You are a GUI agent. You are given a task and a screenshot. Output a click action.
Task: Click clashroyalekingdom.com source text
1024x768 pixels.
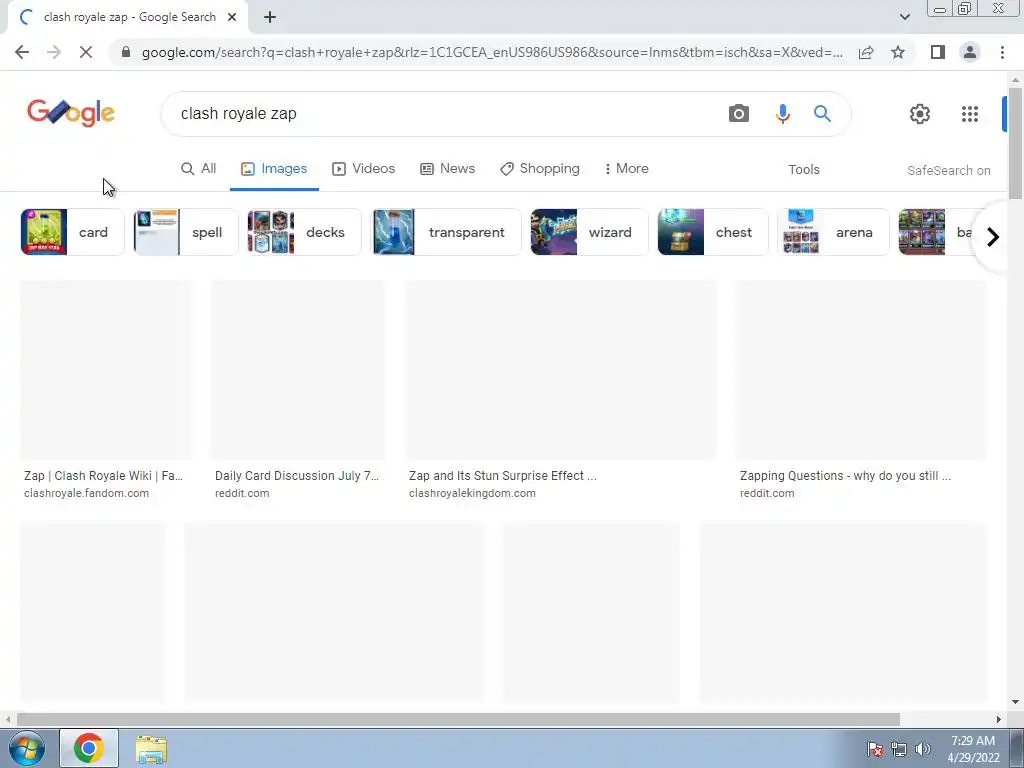pyautogui.click(x=472, y=493)
